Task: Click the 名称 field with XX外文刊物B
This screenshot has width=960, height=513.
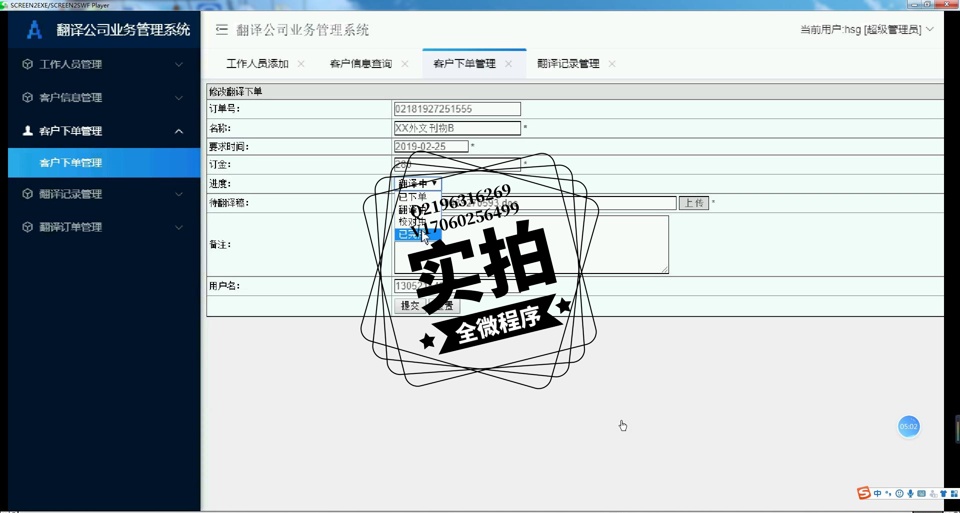Action: pyautogui.click(x=457, y=128)
